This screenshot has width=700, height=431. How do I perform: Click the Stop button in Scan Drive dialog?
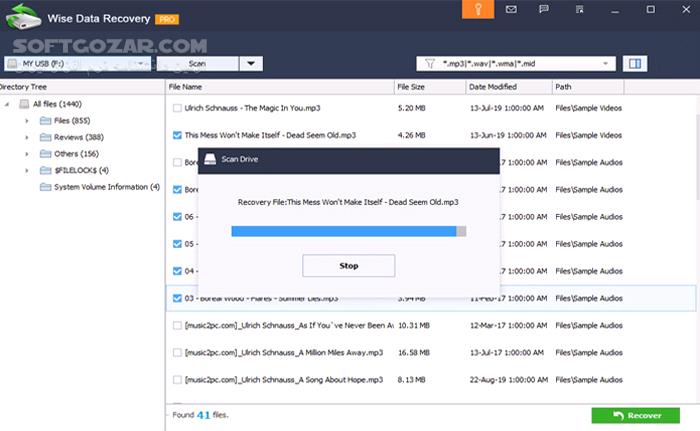tap(349, 266)
